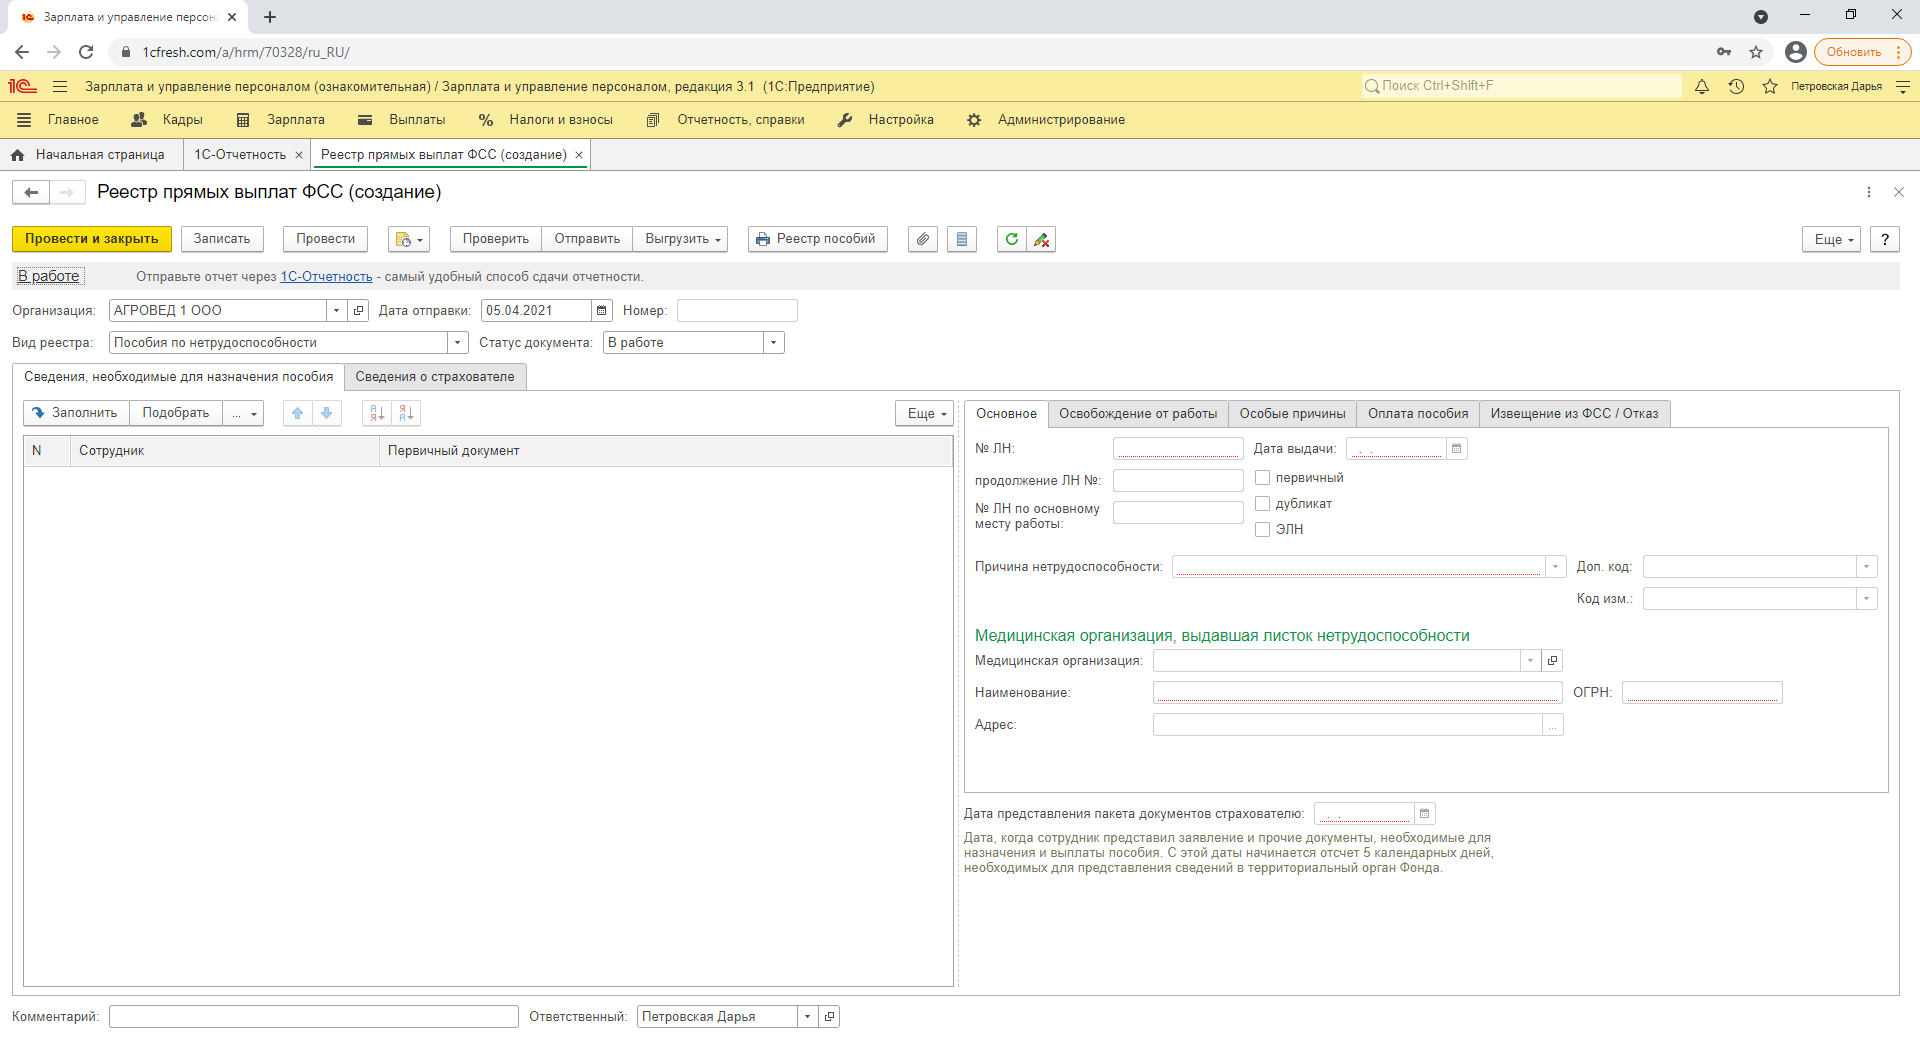Image resolution: width=1920 pixels, height=1040 pixels.
Task: Click into the Комментарий input field
Action: point(313,1017)
